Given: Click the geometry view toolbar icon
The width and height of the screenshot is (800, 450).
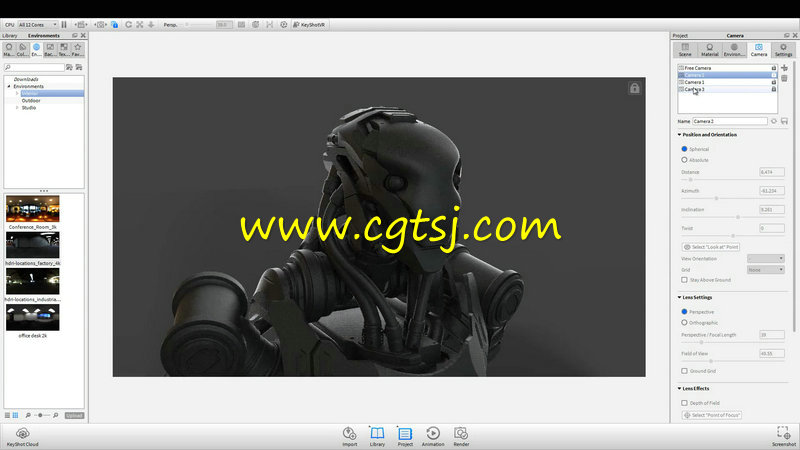Looking at the screenshot, I should coord(256,24).
